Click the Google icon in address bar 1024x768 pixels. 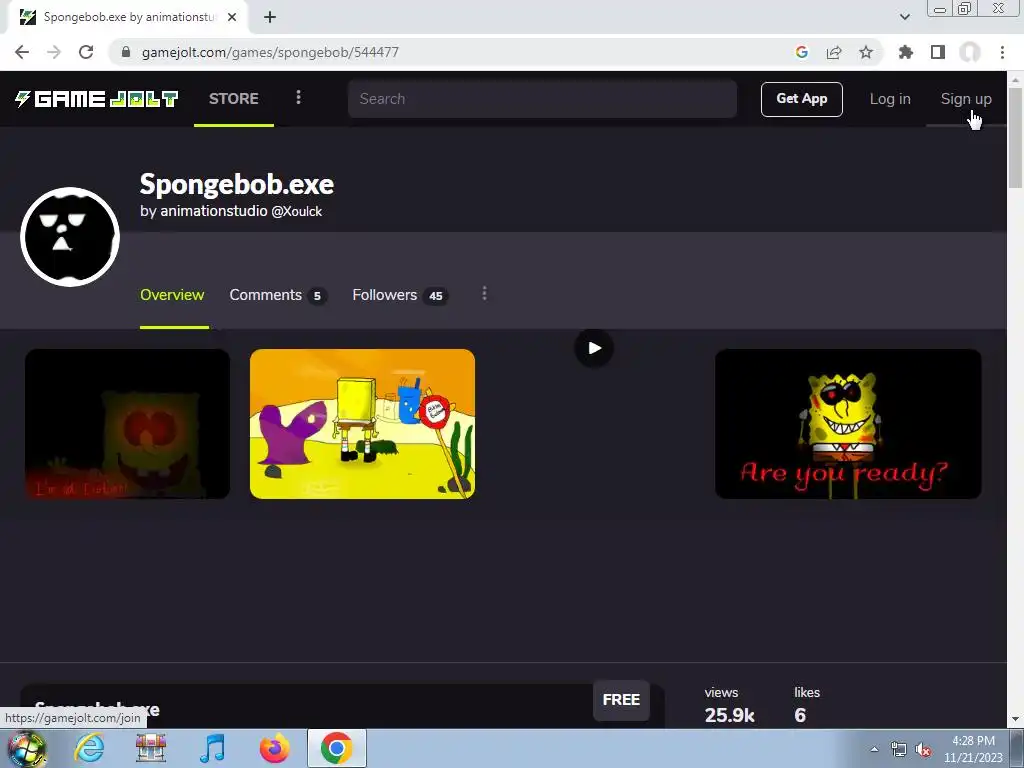point(802,52)
